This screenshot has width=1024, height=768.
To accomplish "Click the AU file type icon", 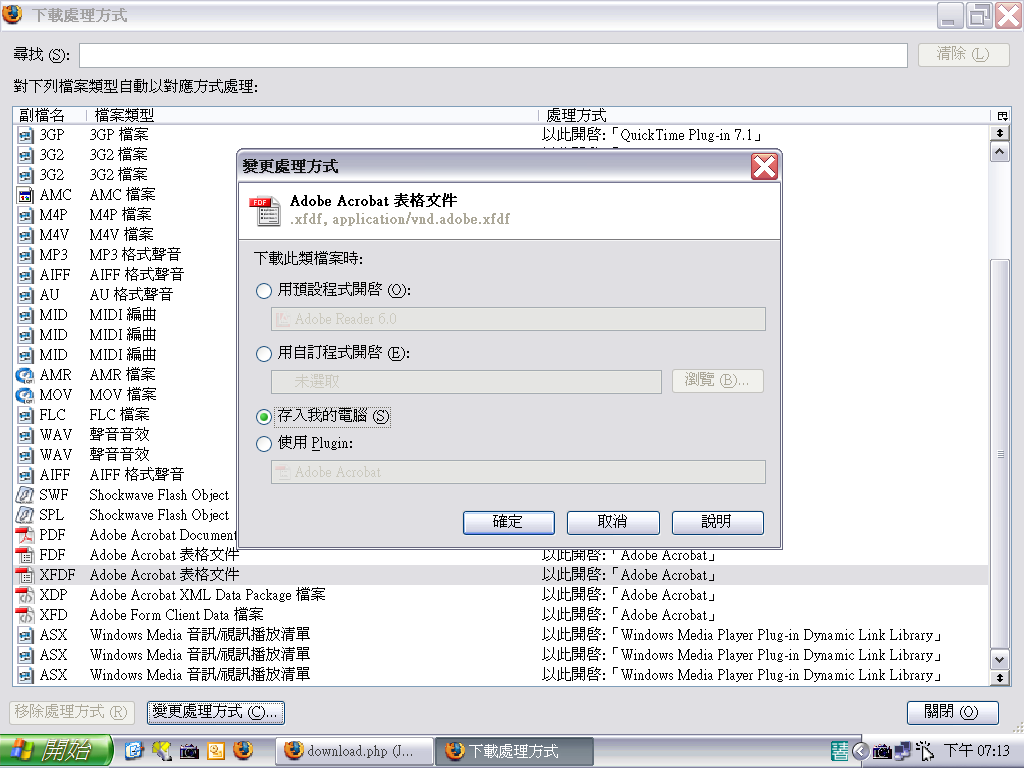I will (x=25, y=295).
